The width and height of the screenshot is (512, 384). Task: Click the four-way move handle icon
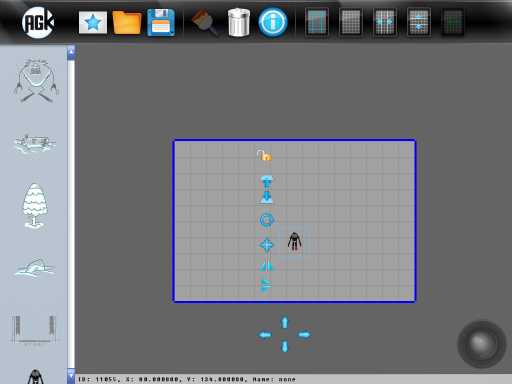(266, 245)
